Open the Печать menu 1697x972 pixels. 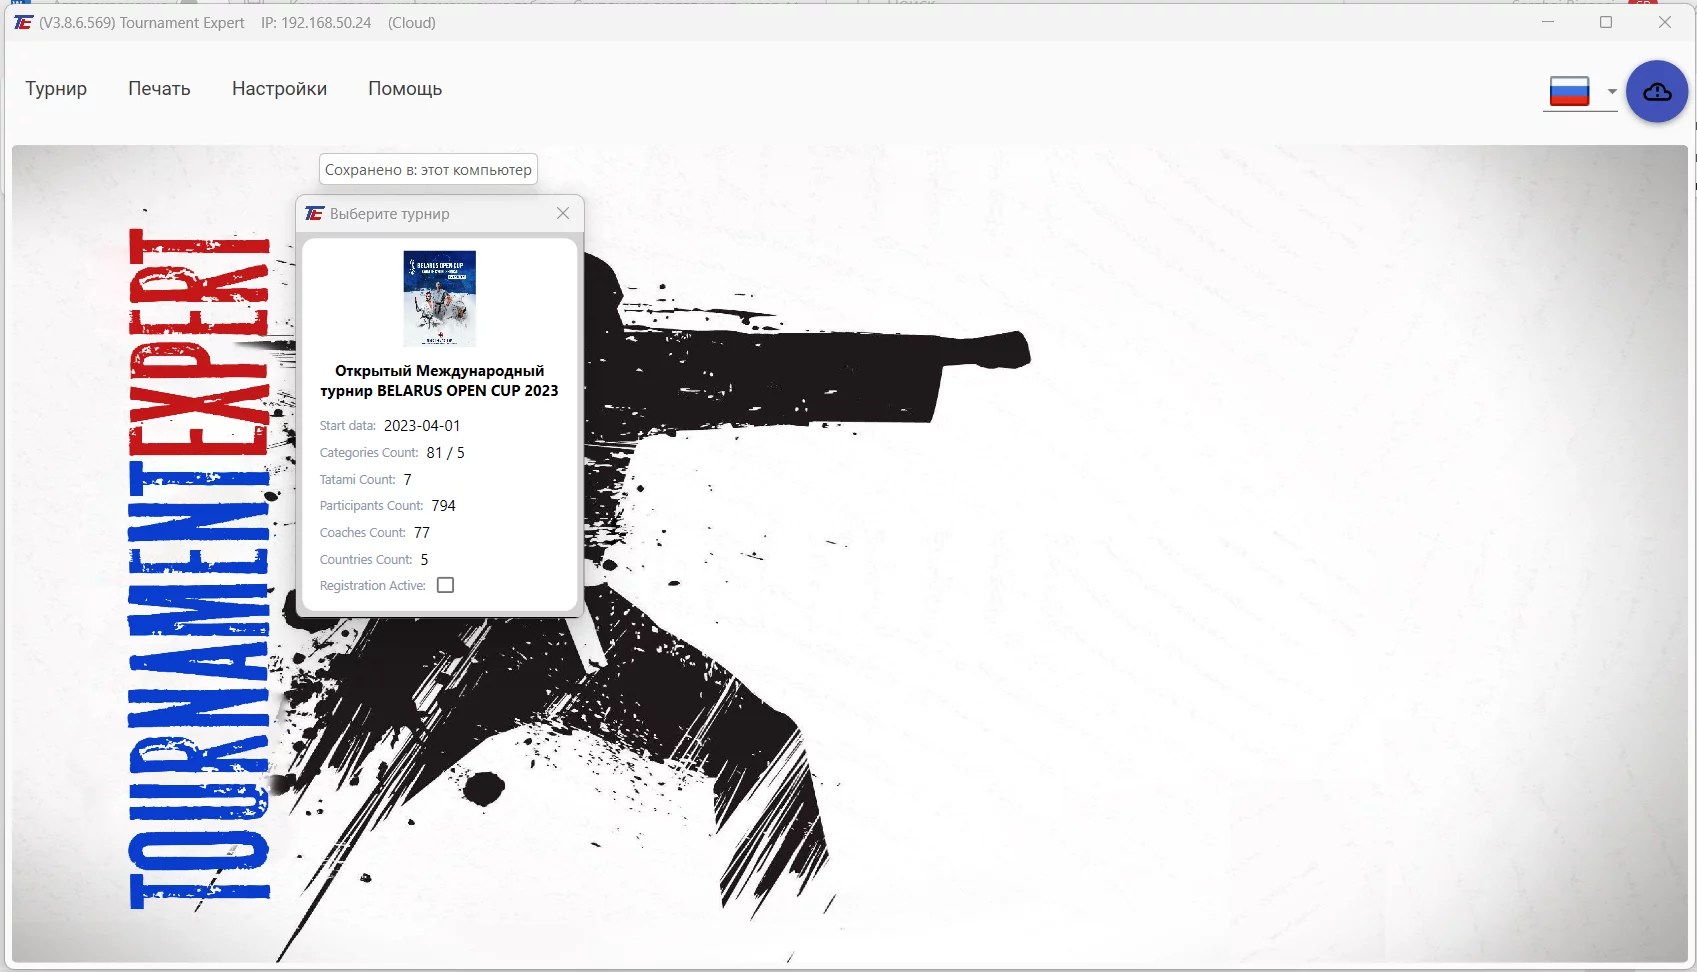point(159,89)
